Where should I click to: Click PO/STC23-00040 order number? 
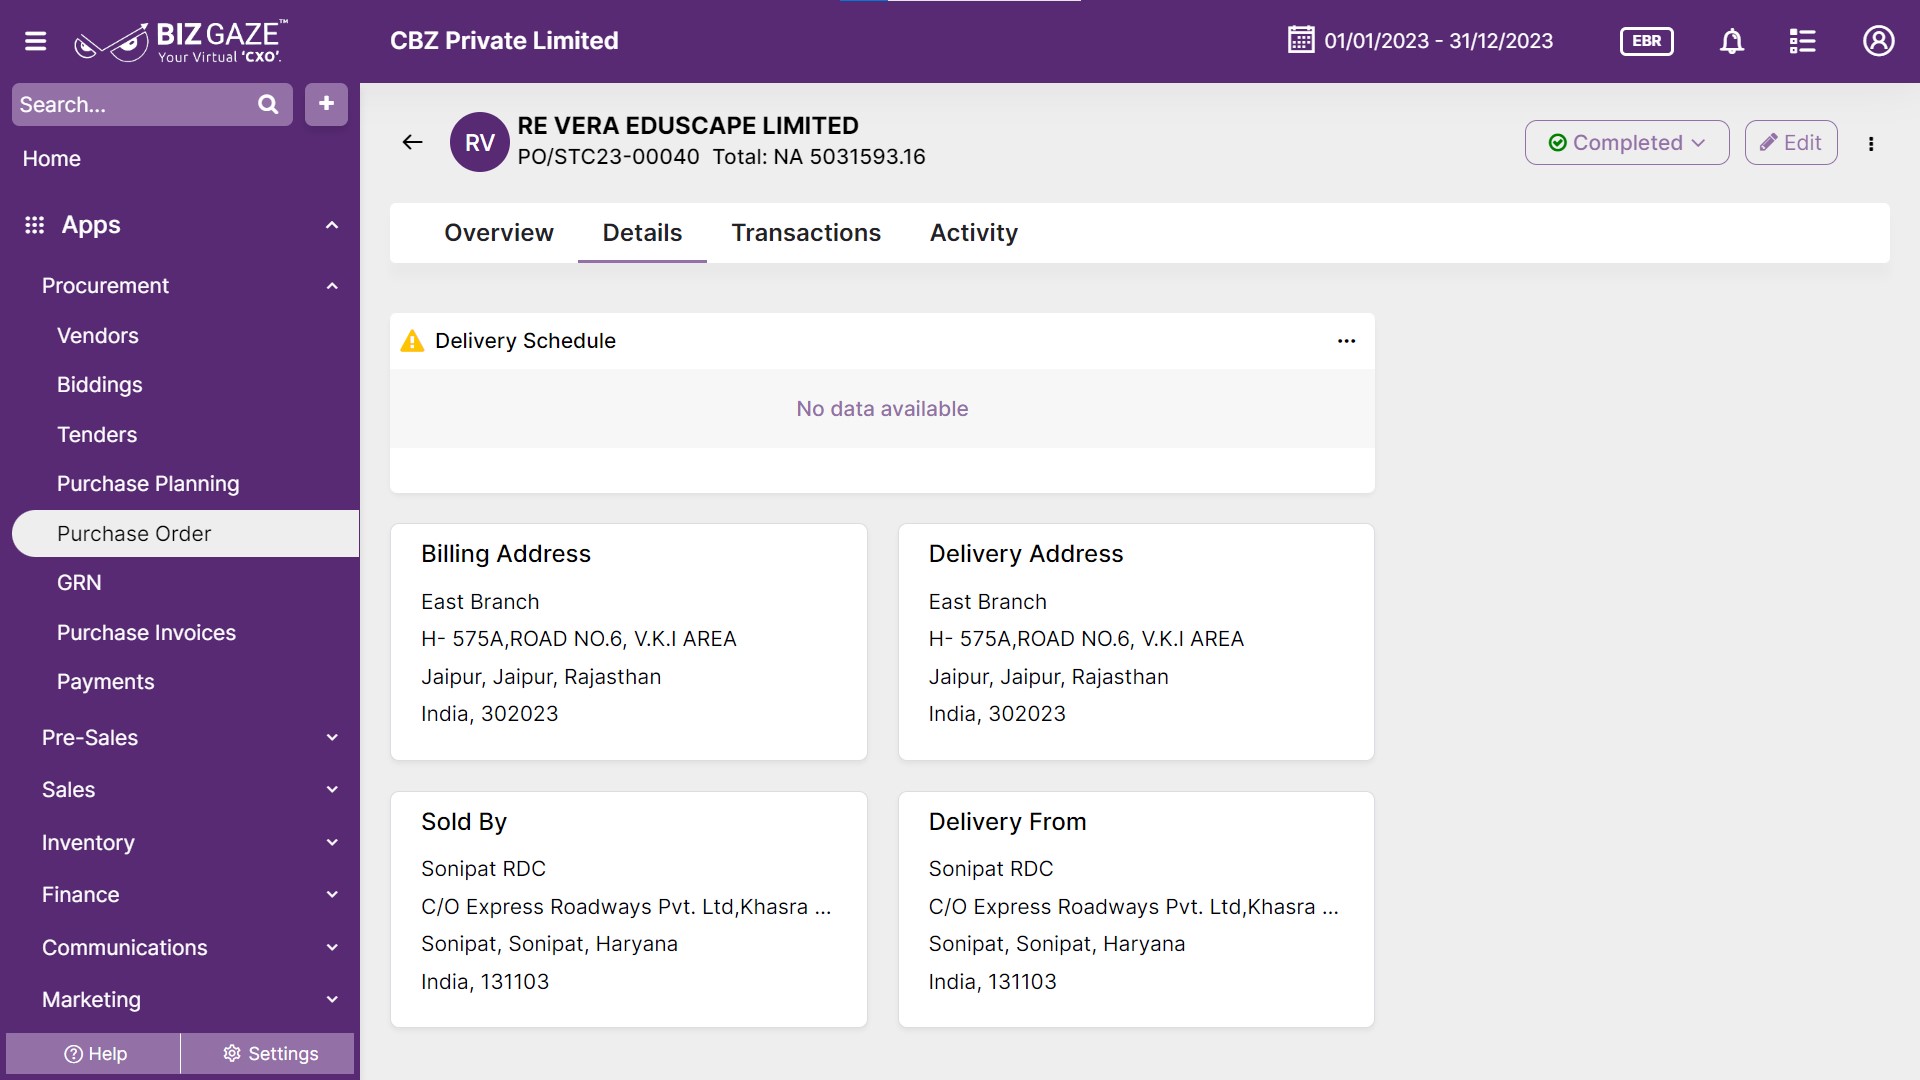click(x=608, y=157)
